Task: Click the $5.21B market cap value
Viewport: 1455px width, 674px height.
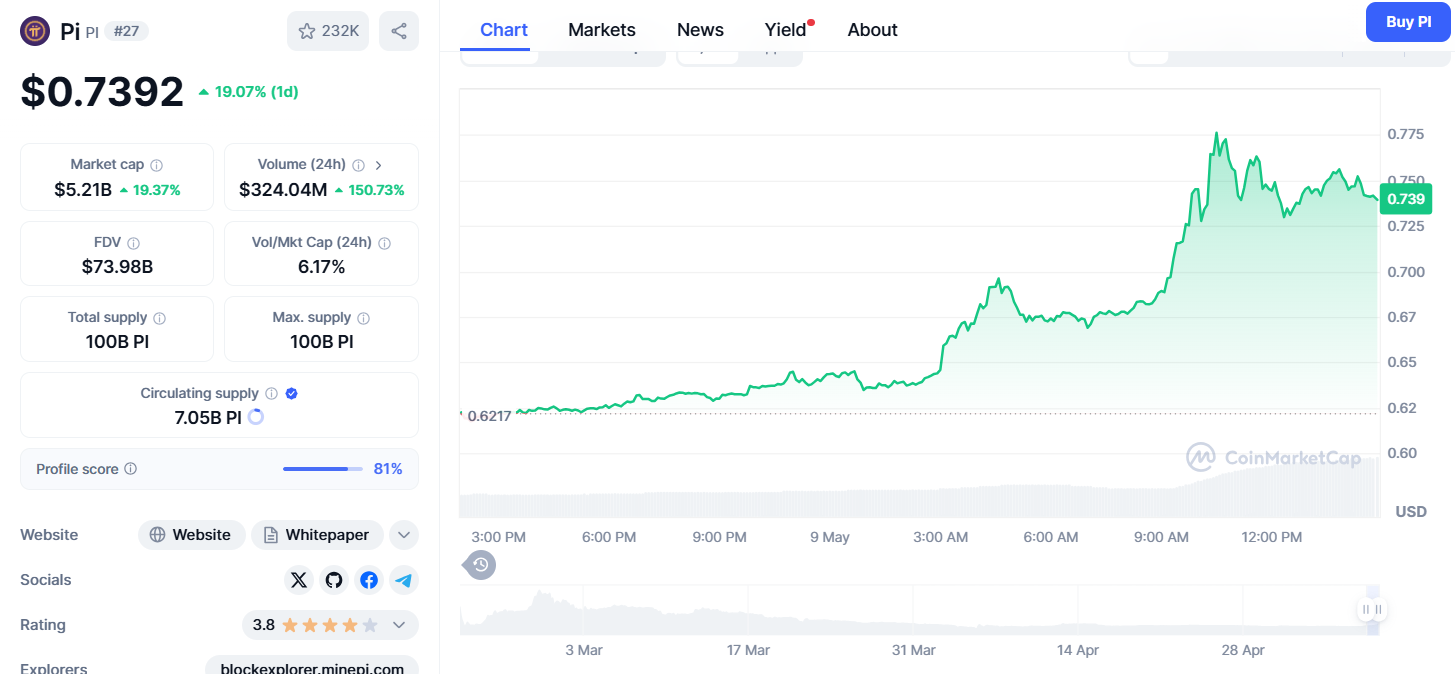Action: point(83,189)
